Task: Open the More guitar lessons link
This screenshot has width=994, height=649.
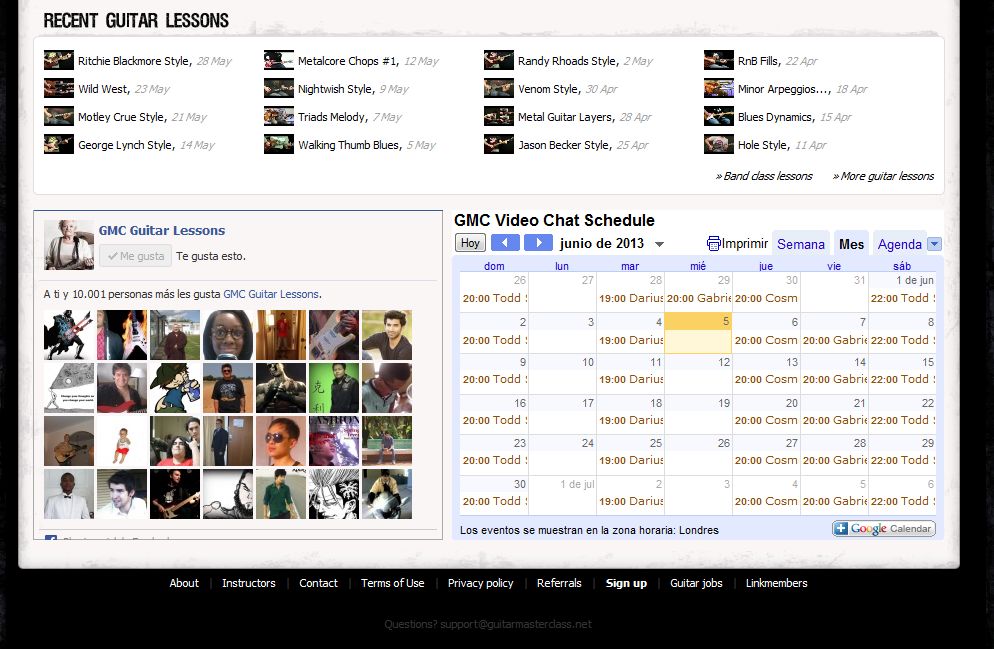Action: pos(883,176)
